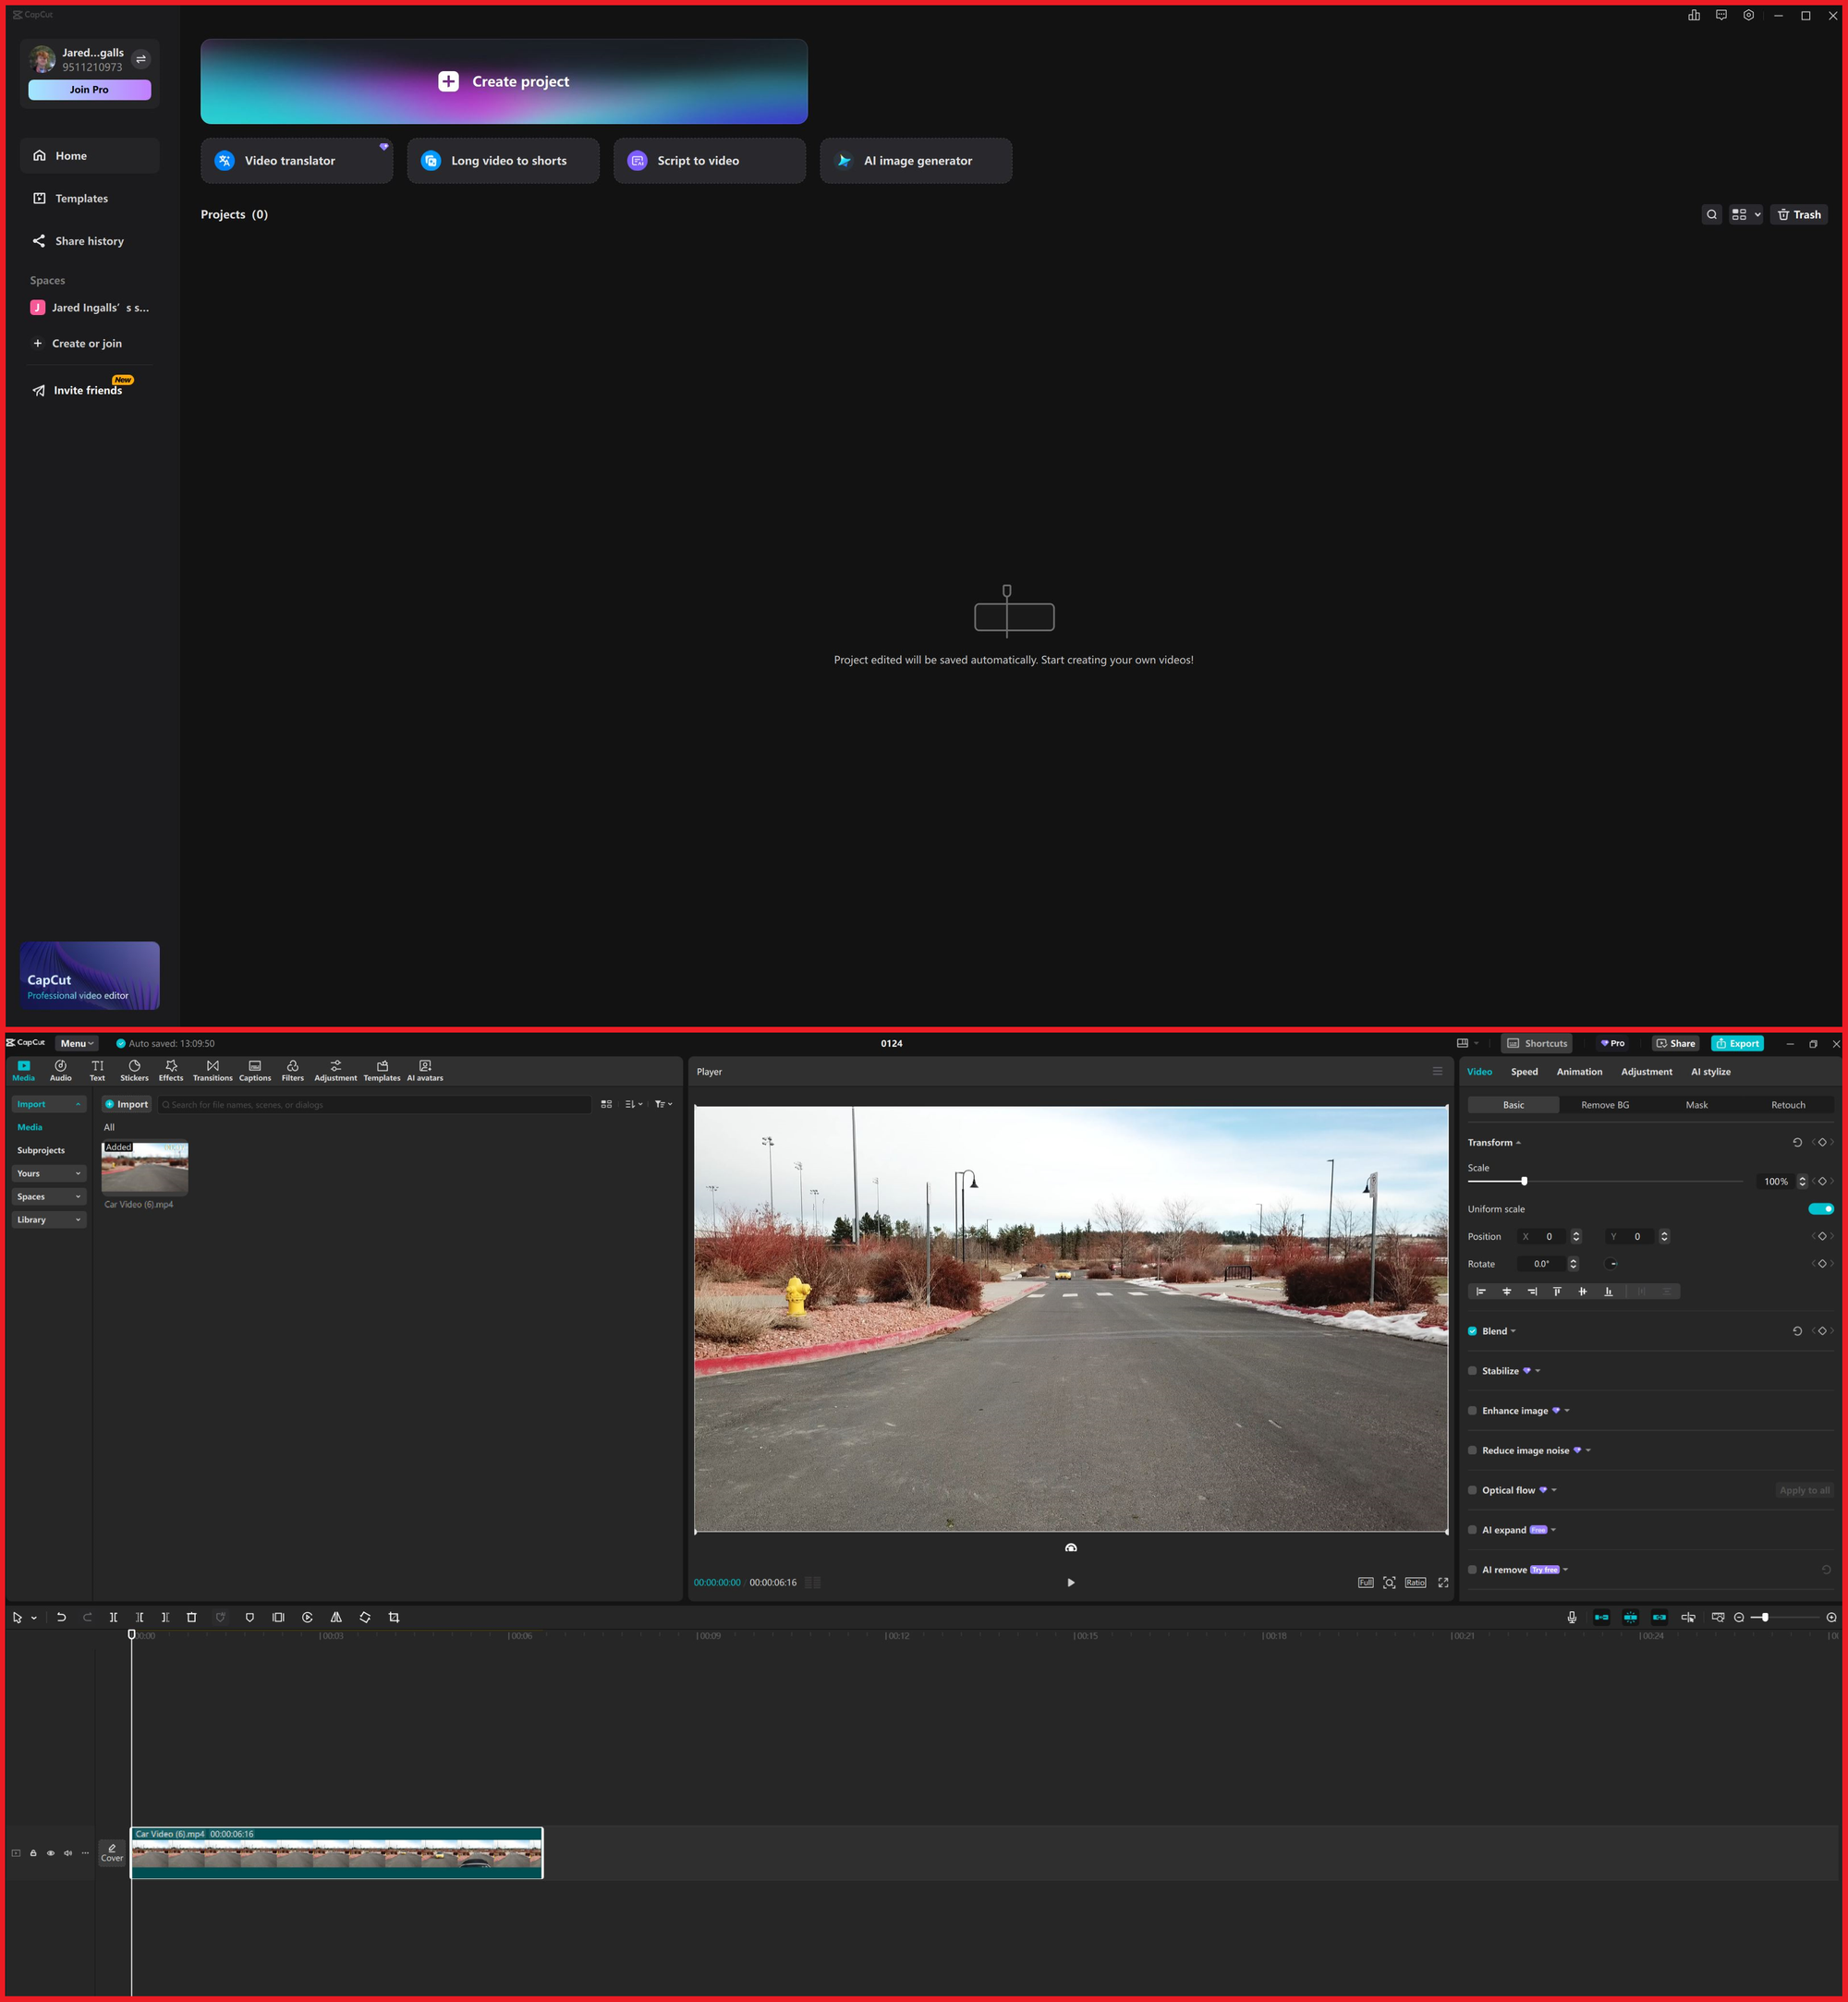Click the Car Video thumbnail in media
Screen dimensions: 1848x2002
point(143,1169)
